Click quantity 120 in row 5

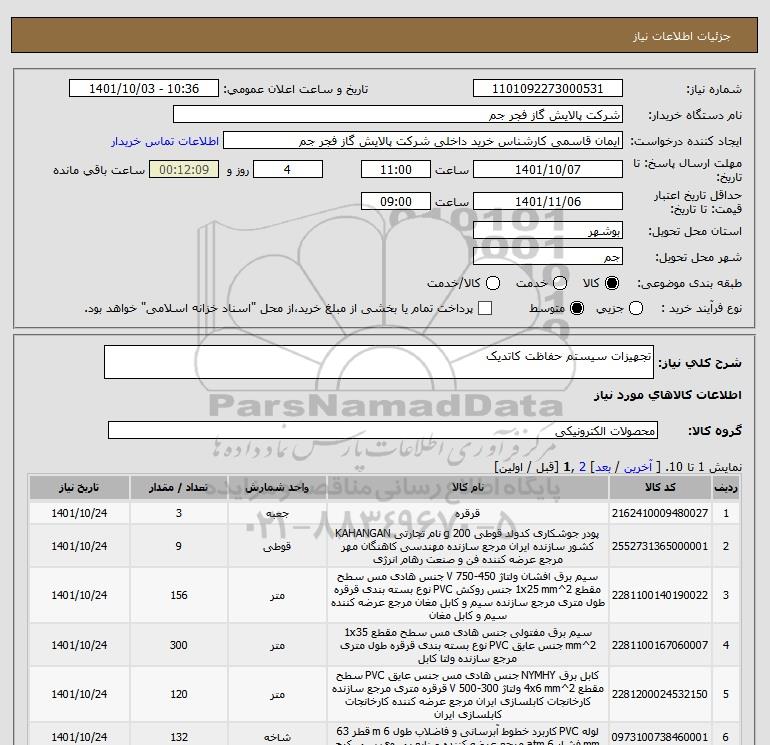pyautogui.click(x=179, y=694)
